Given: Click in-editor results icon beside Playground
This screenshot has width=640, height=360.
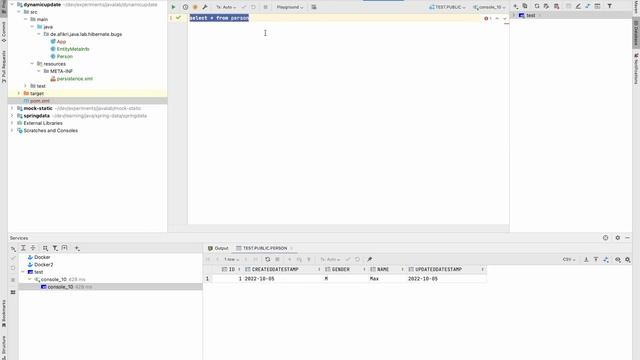Looking at the screenshot, I should pos(314,7).
